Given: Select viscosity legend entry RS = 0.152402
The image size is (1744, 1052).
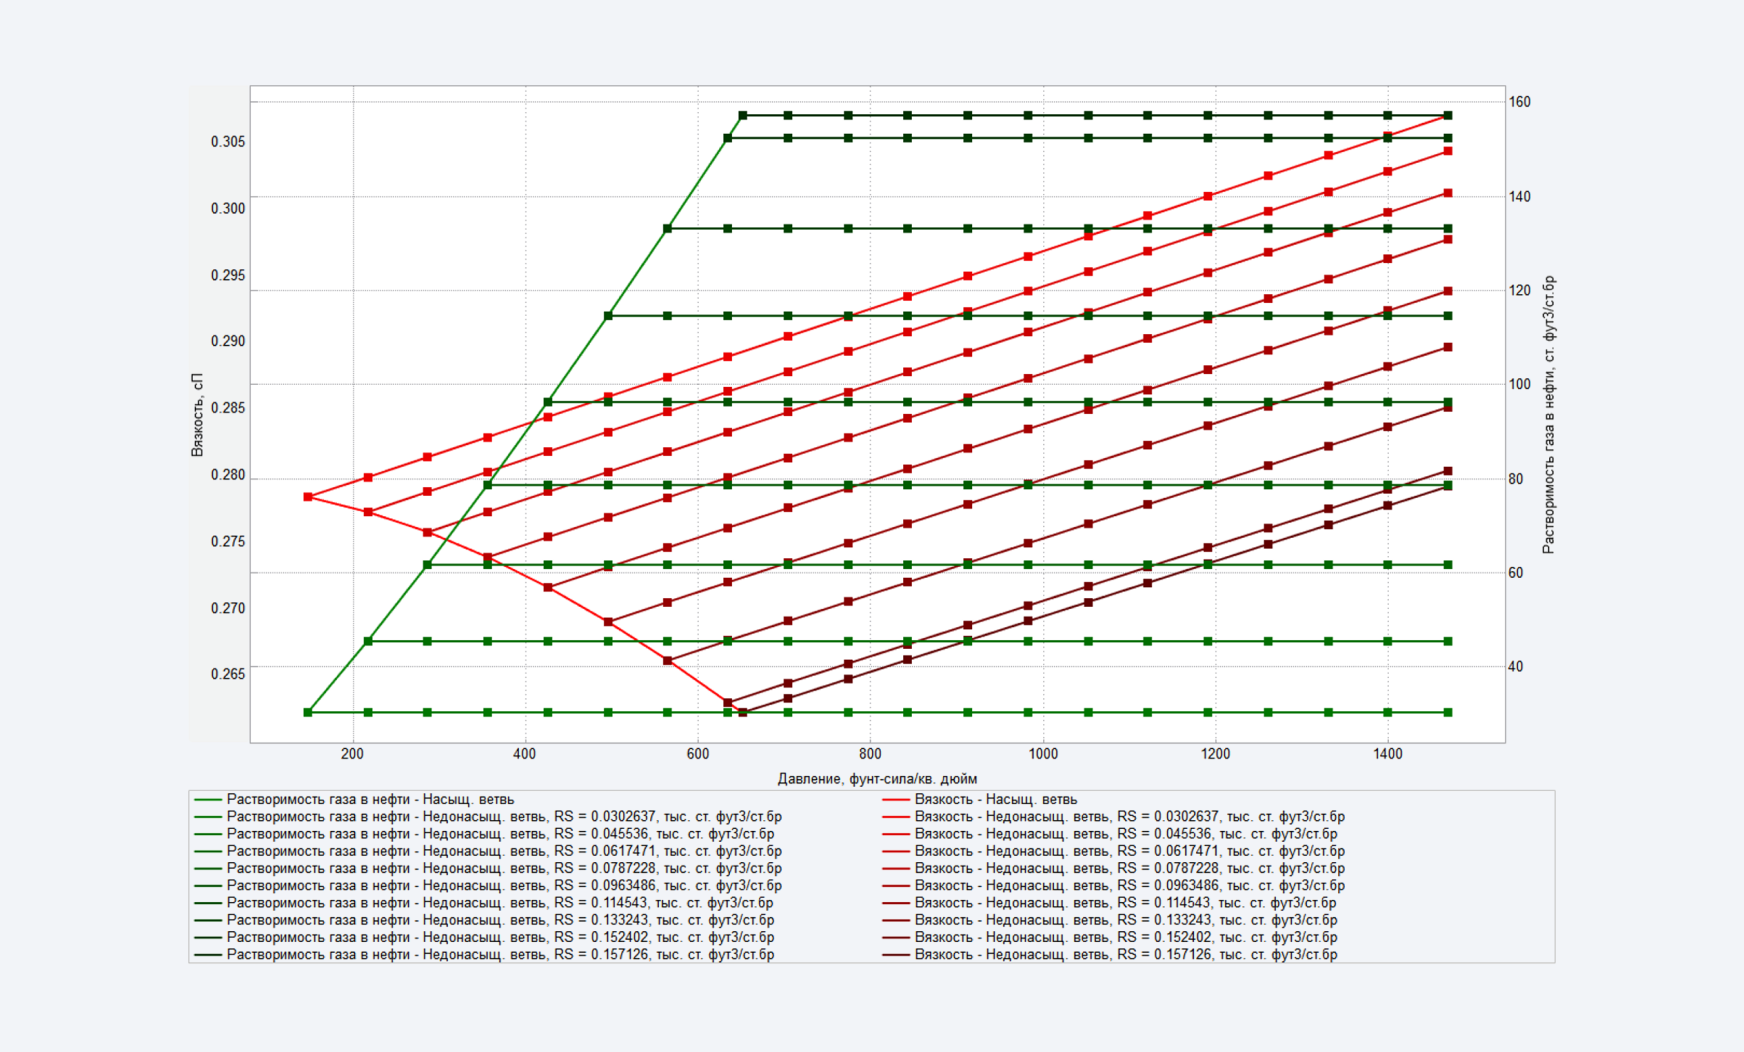Looking at the screenshot, I should tap(1110, 937).
